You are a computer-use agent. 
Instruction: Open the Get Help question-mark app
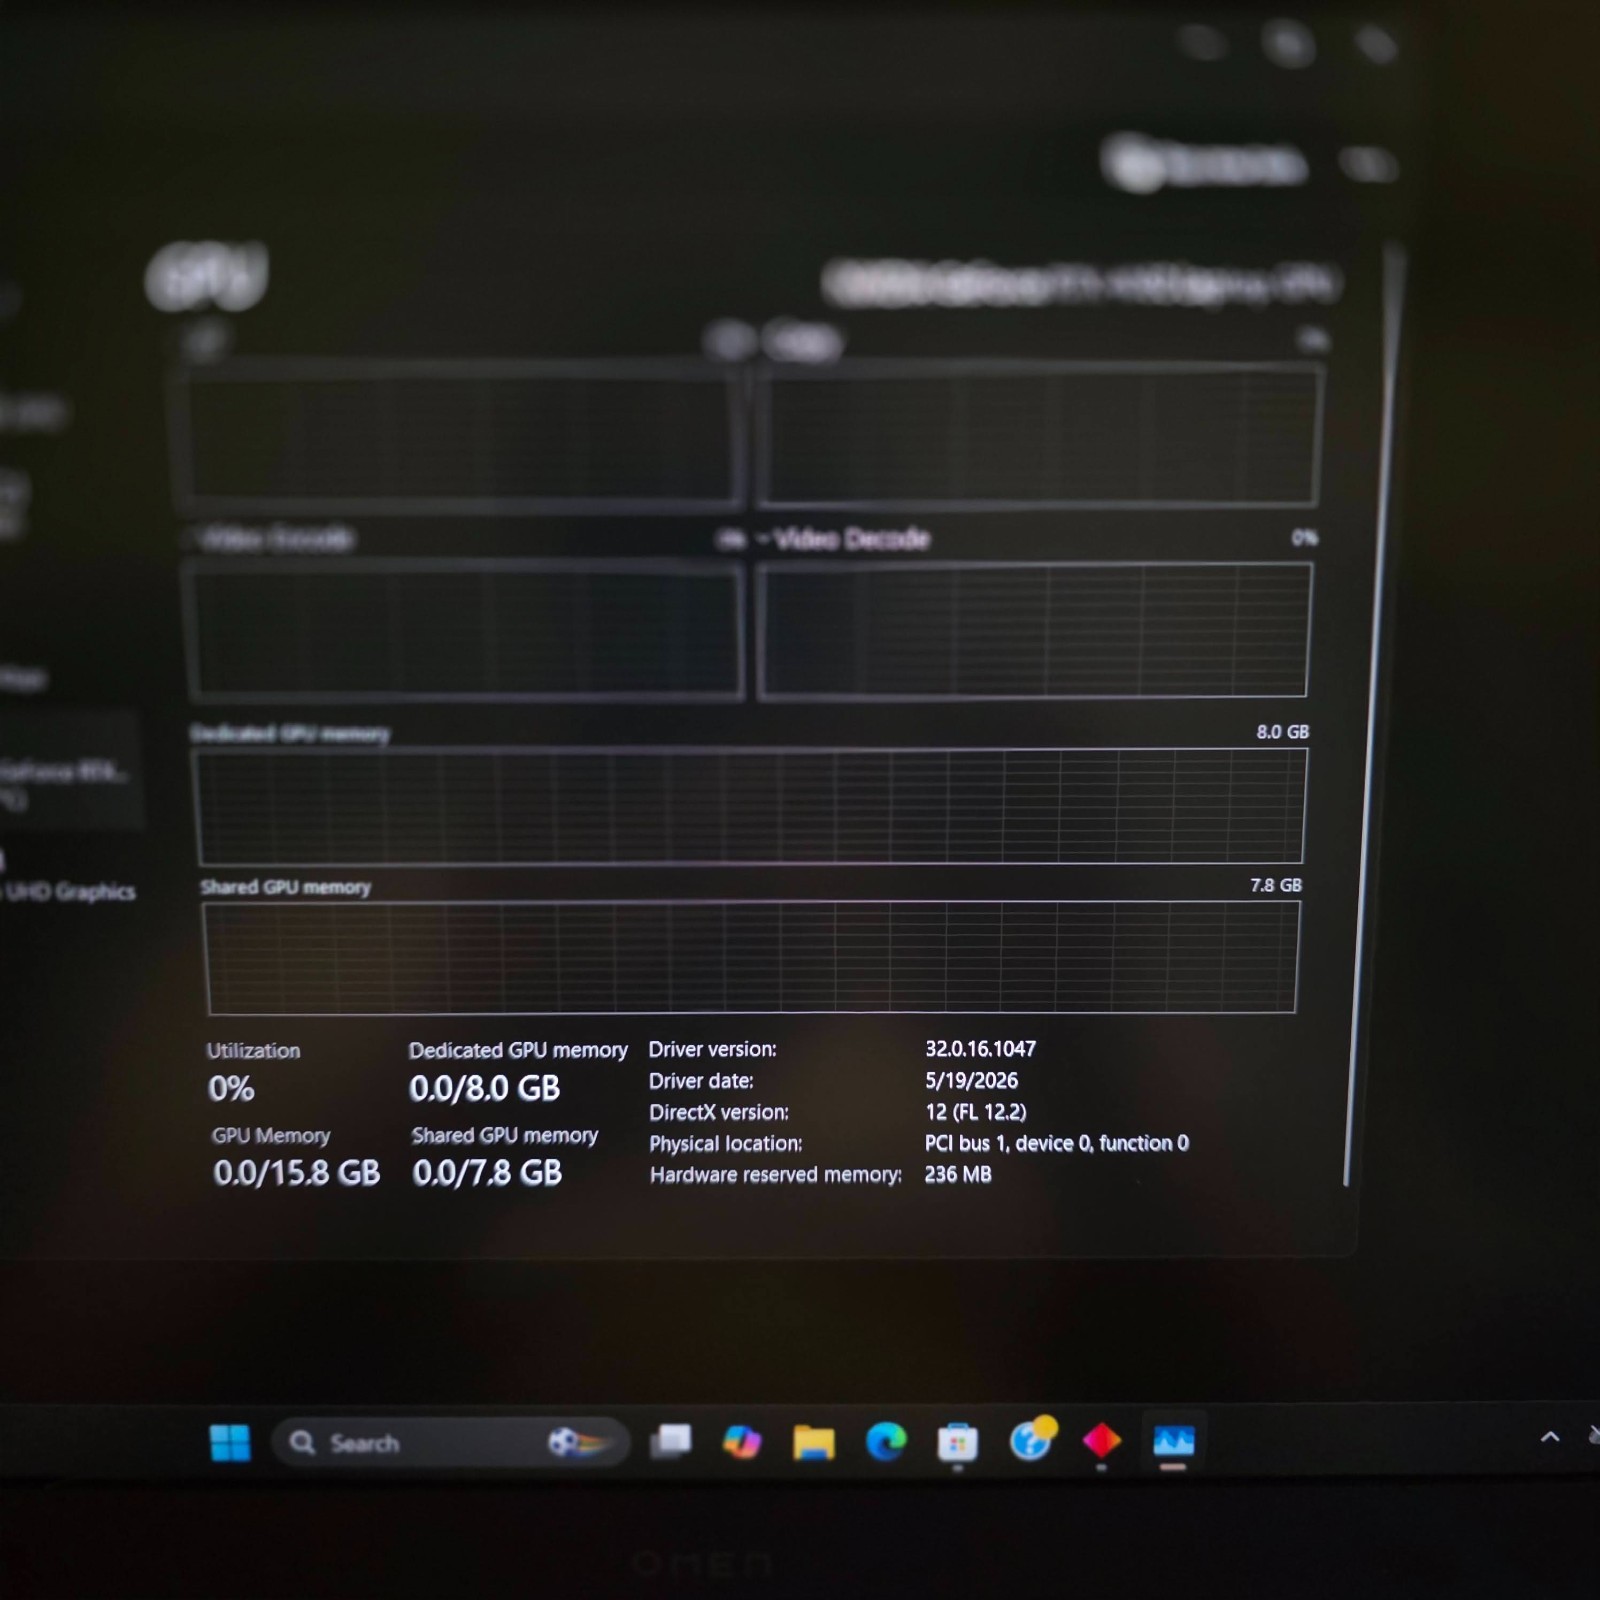tap(1031, 1439)
